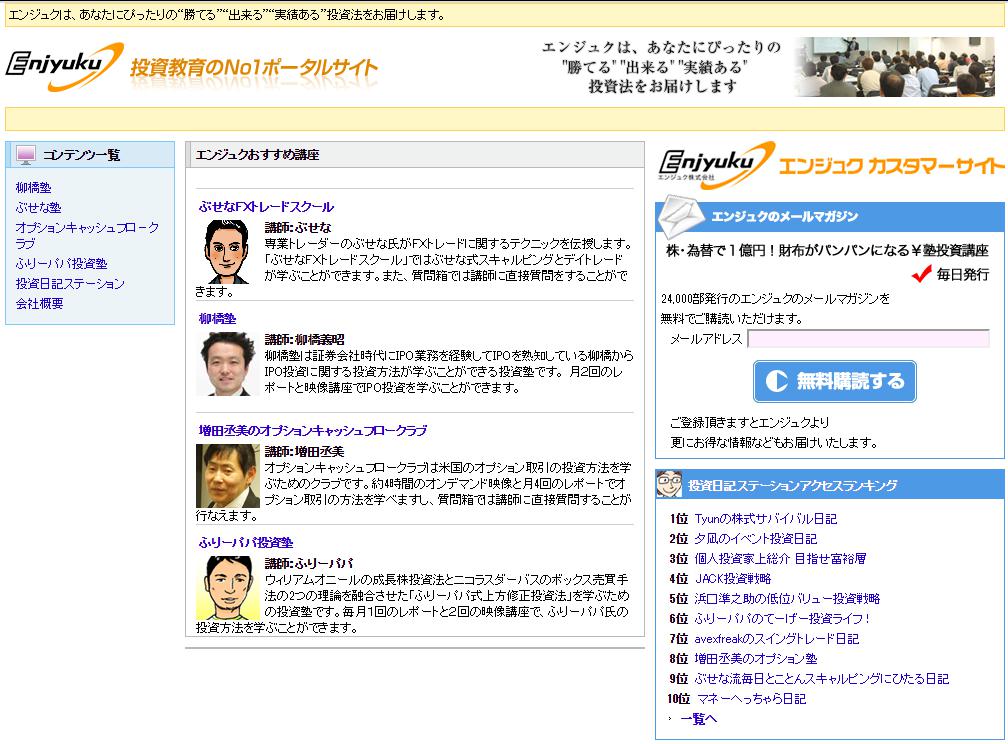Open オプションキャッシュフロークラブ in the sidebar

point(87,235)
